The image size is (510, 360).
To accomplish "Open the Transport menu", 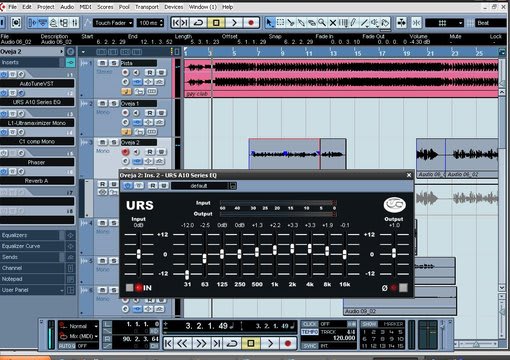I will click(147, 7).
